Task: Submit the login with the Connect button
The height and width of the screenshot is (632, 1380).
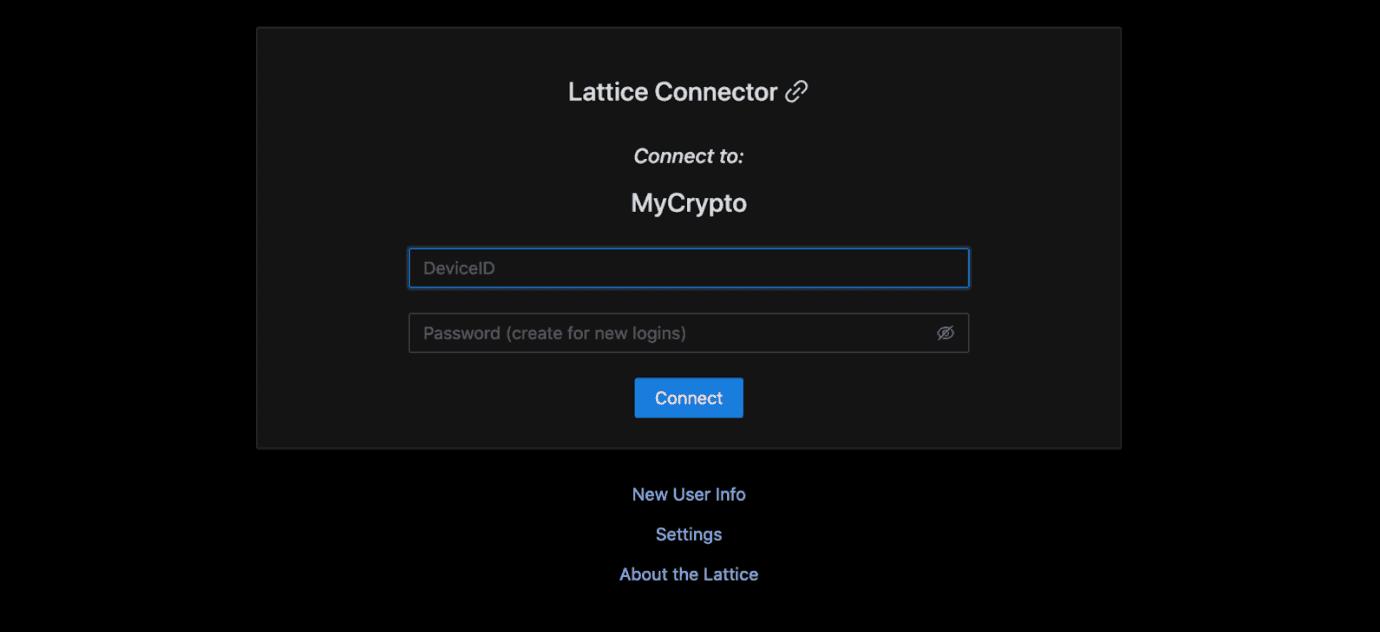Action: pyautogui.click(x=689, y=398)
